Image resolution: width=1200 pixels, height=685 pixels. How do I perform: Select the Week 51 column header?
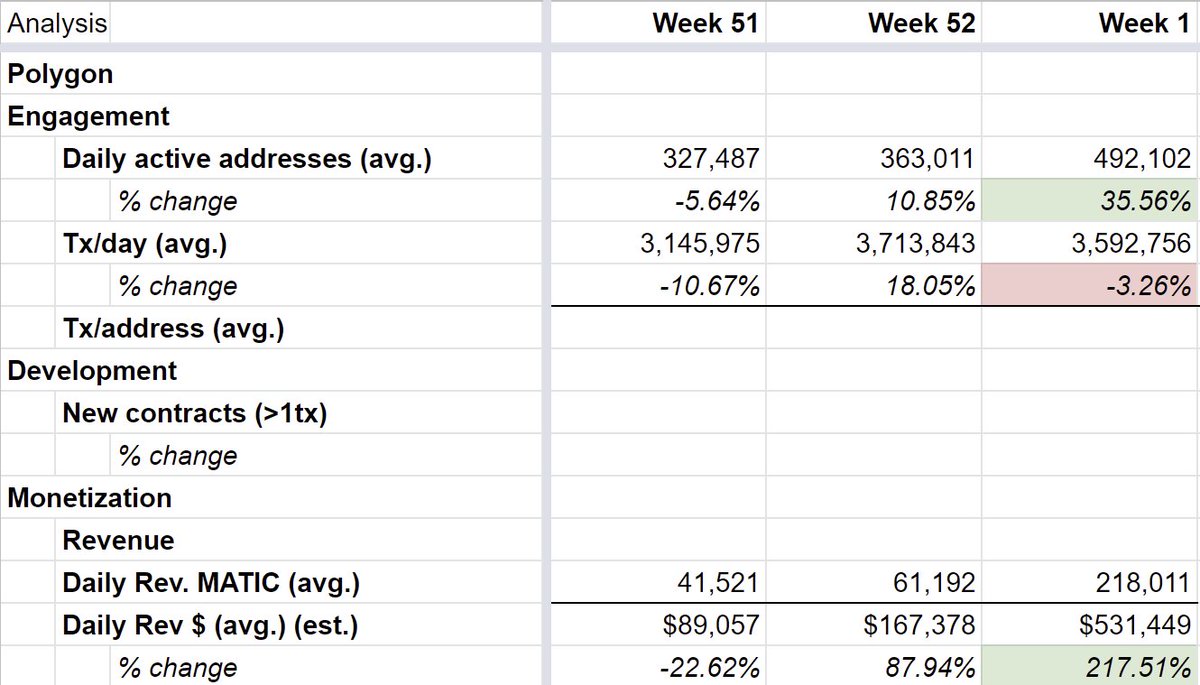pyautogui.click(x=659, y=24)
